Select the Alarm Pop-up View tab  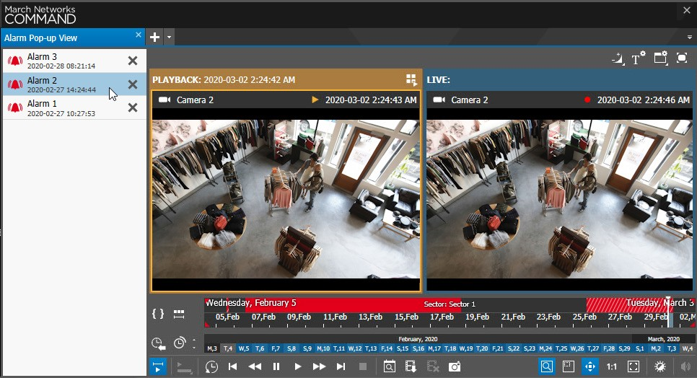[x=41, y=38]
